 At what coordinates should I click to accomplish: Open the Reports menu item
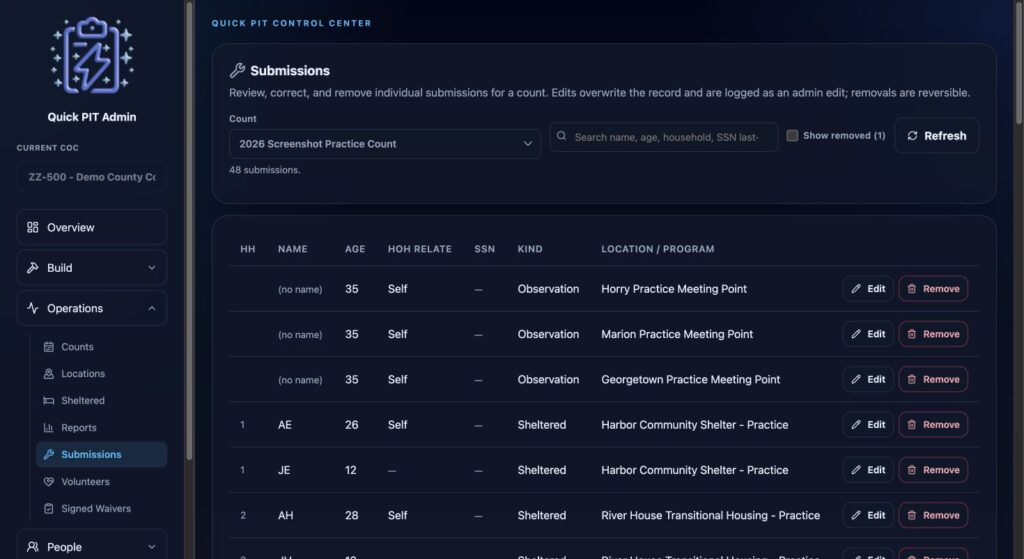tap(101, 428)
